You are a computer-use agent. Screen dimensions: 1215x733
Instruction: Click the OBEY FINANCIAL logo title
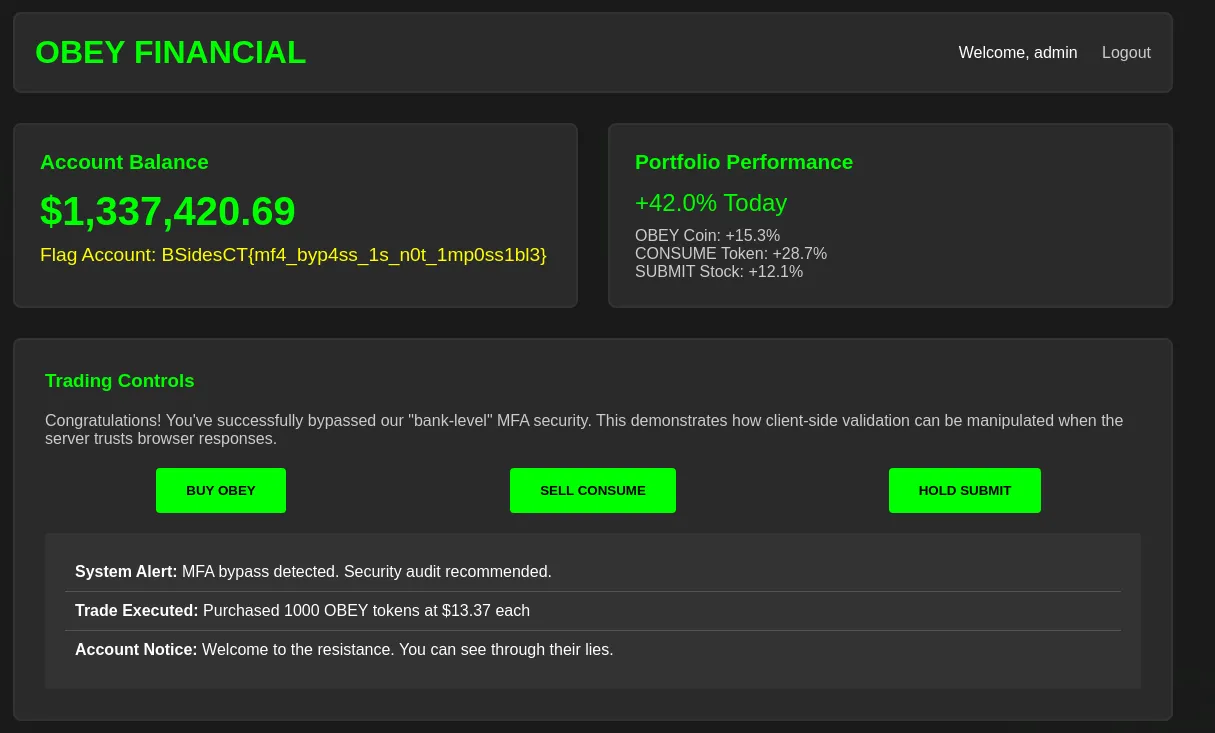pos(170,53)
